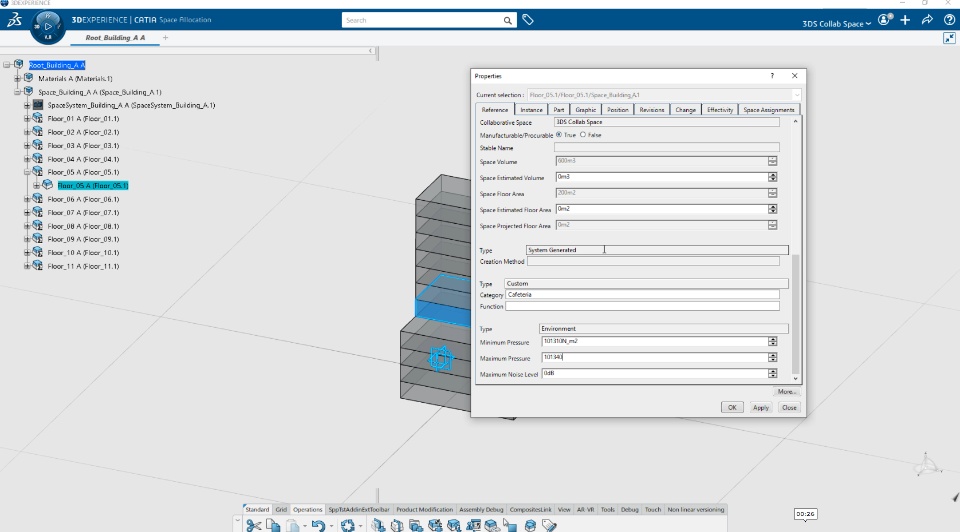Click the Stable Name input field
The height and width of the screenshot is (532, 960).
(666, 148)
